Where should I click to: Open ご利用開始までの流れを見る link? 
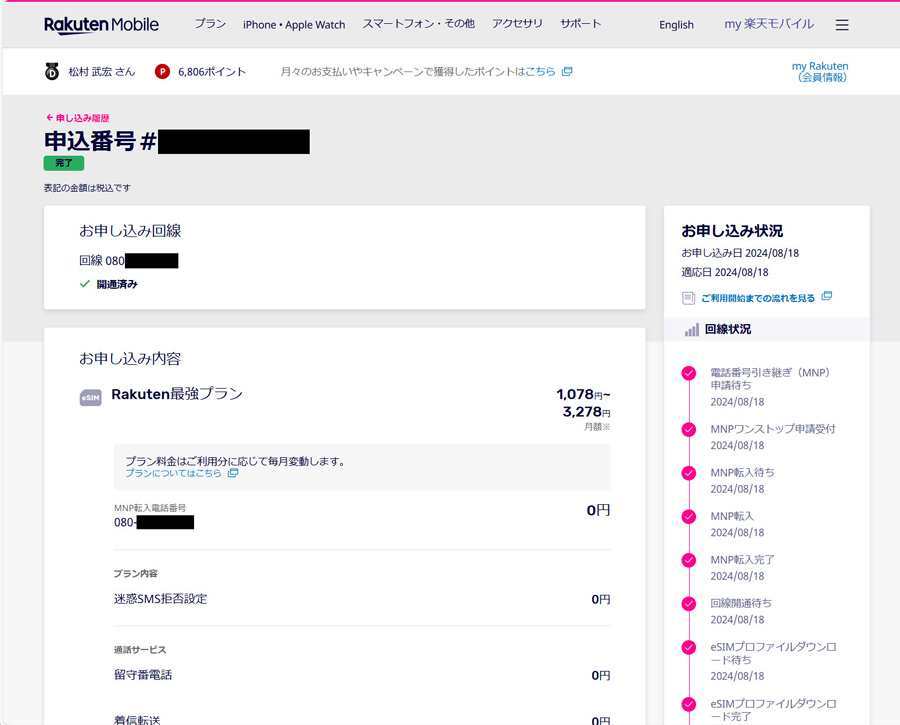[758, 298]
